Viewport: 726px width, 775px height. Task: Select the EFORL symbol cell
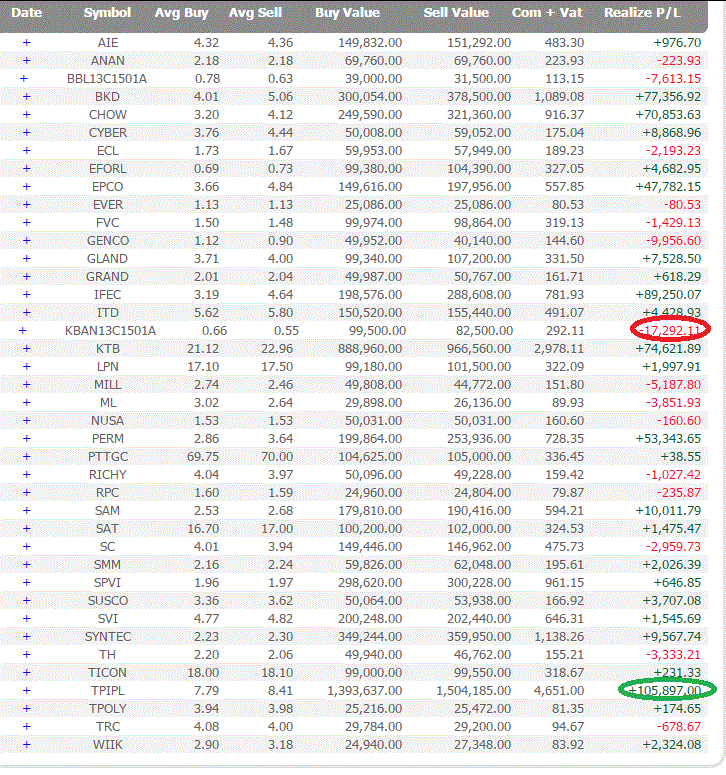click(x=108, y=169)
